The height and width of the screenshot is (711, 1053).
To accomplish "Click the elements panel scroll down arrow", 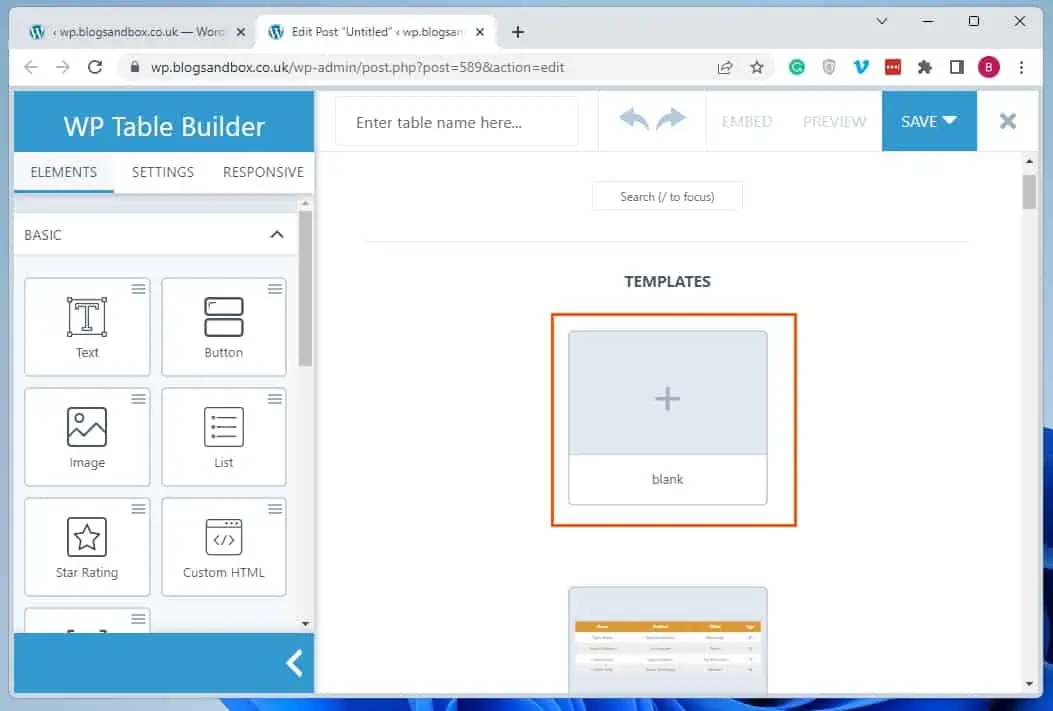I will point(306,624).
